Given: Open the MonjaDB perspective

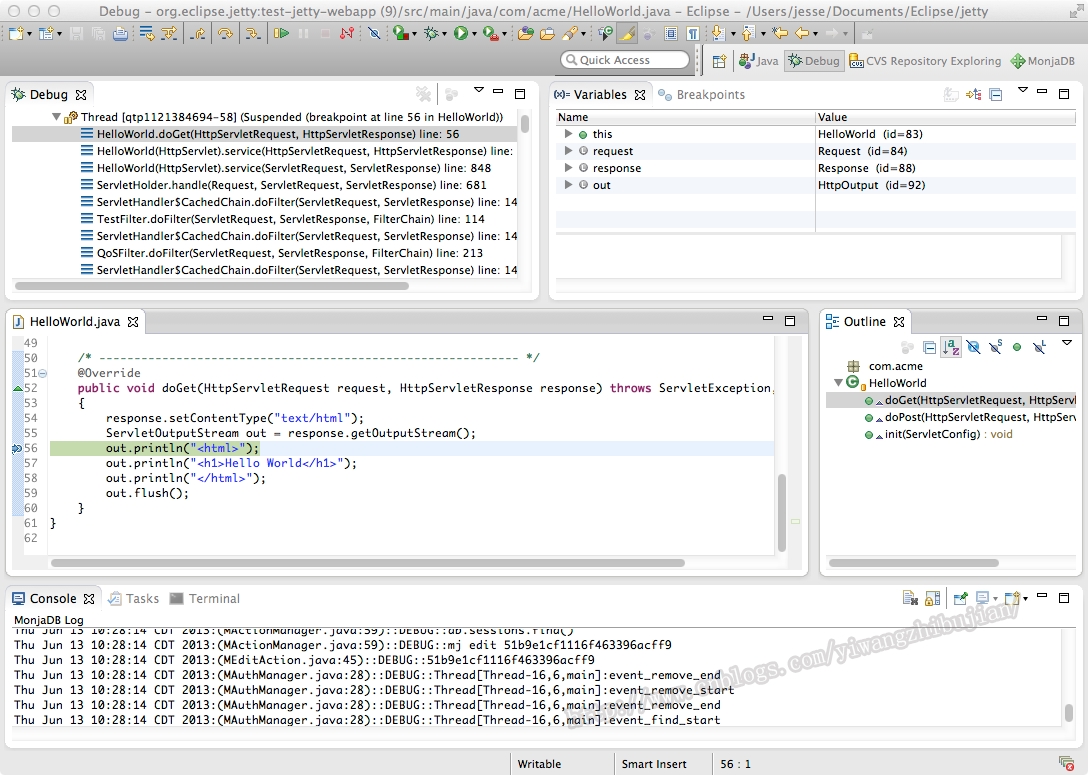Looking at the screenshot, I should click(x=1043, y=61).
